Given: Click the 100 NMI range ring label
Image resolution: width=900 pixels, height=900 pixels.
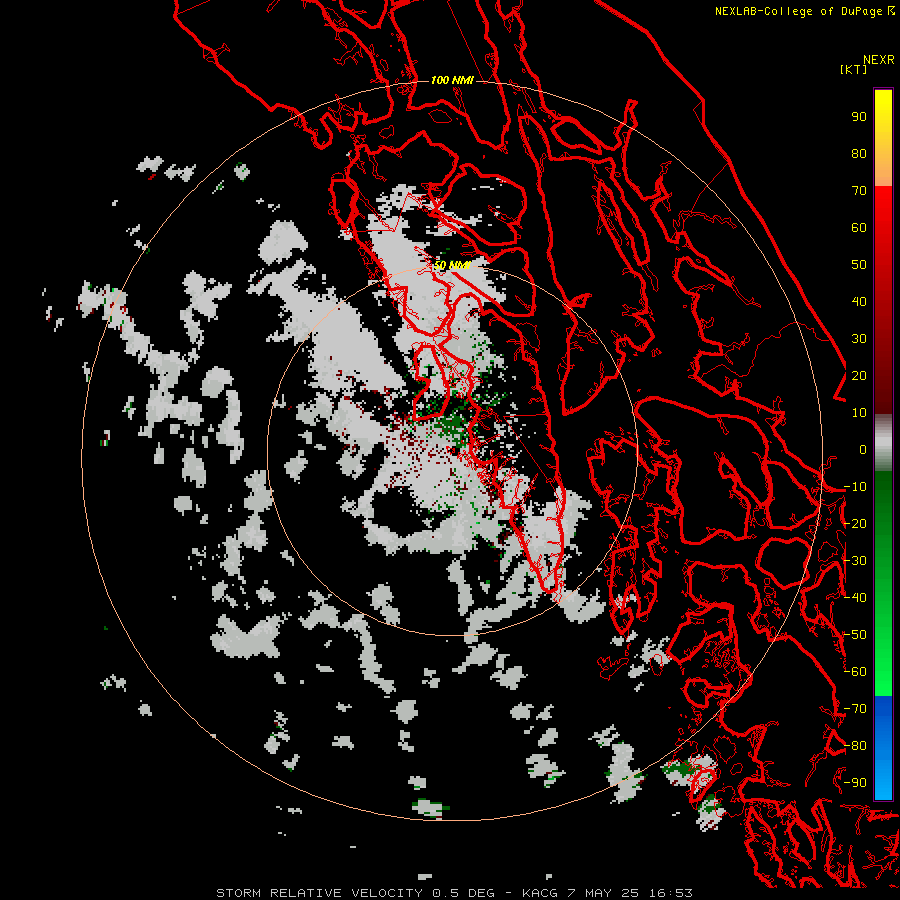Looking at the screenshot, I should point(452,80).
